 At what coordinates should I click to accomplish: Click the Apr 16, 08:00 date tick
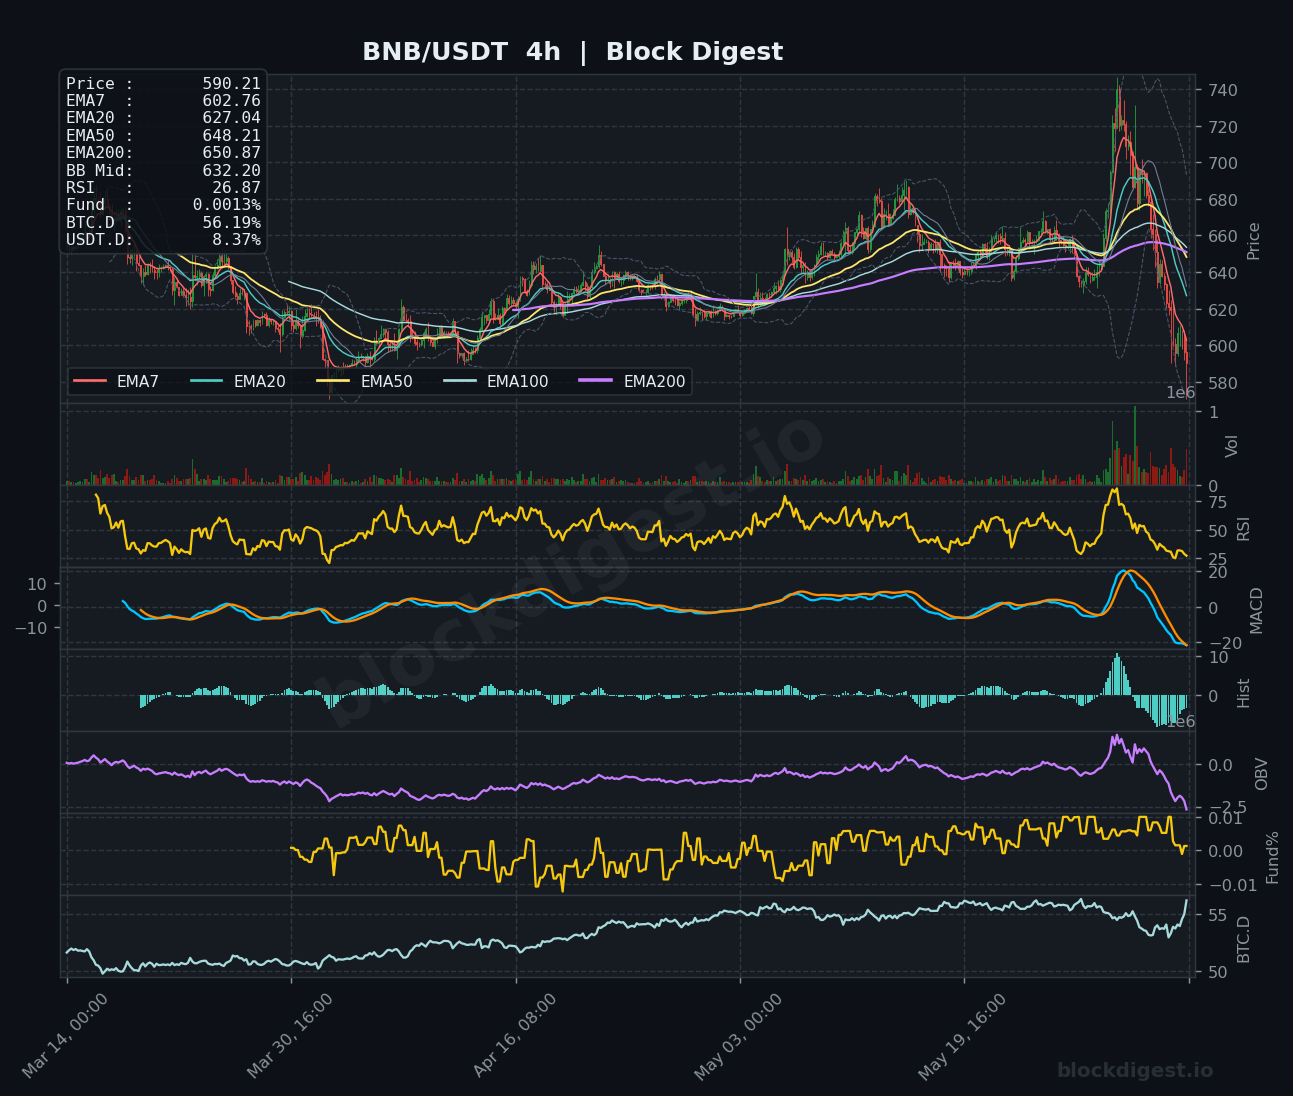[x=516, y=1036]
